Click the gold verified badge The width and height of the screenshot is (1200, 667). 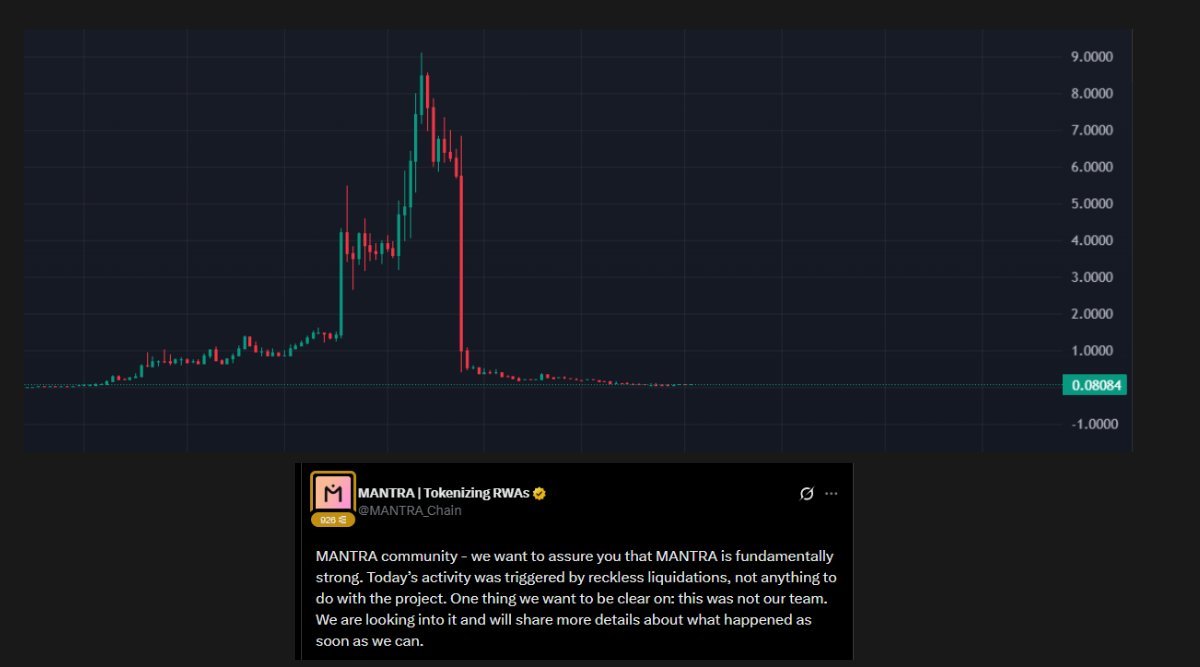540,493
